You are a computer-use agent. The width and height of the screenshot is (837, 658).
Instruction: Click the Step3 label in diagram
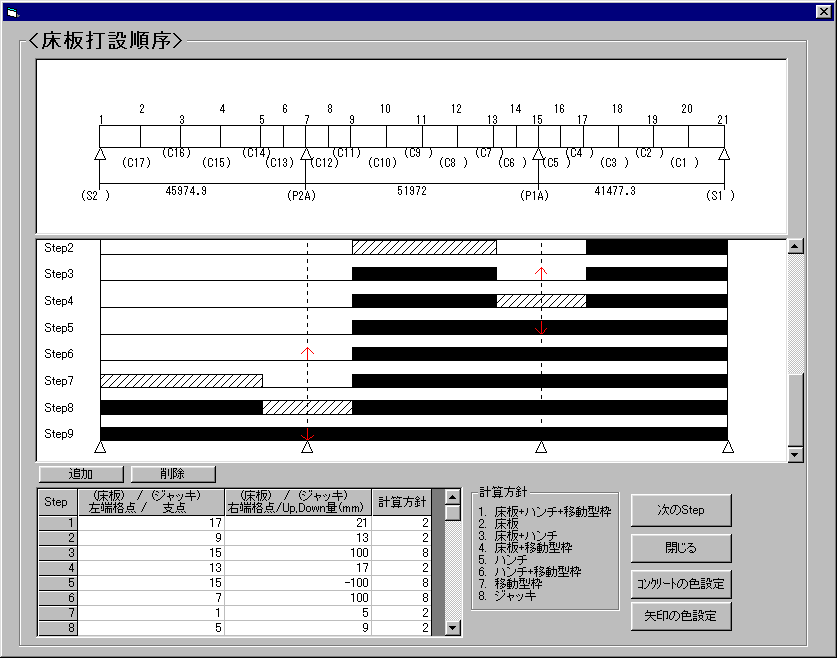point(59,274)
